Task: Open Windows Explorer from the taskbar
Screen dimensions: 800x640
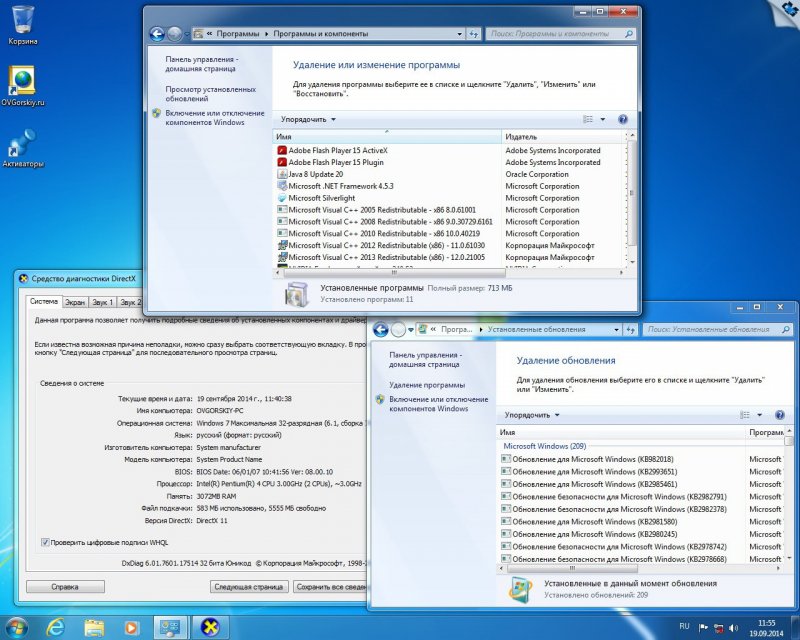Action: click(x=94, y=628)
